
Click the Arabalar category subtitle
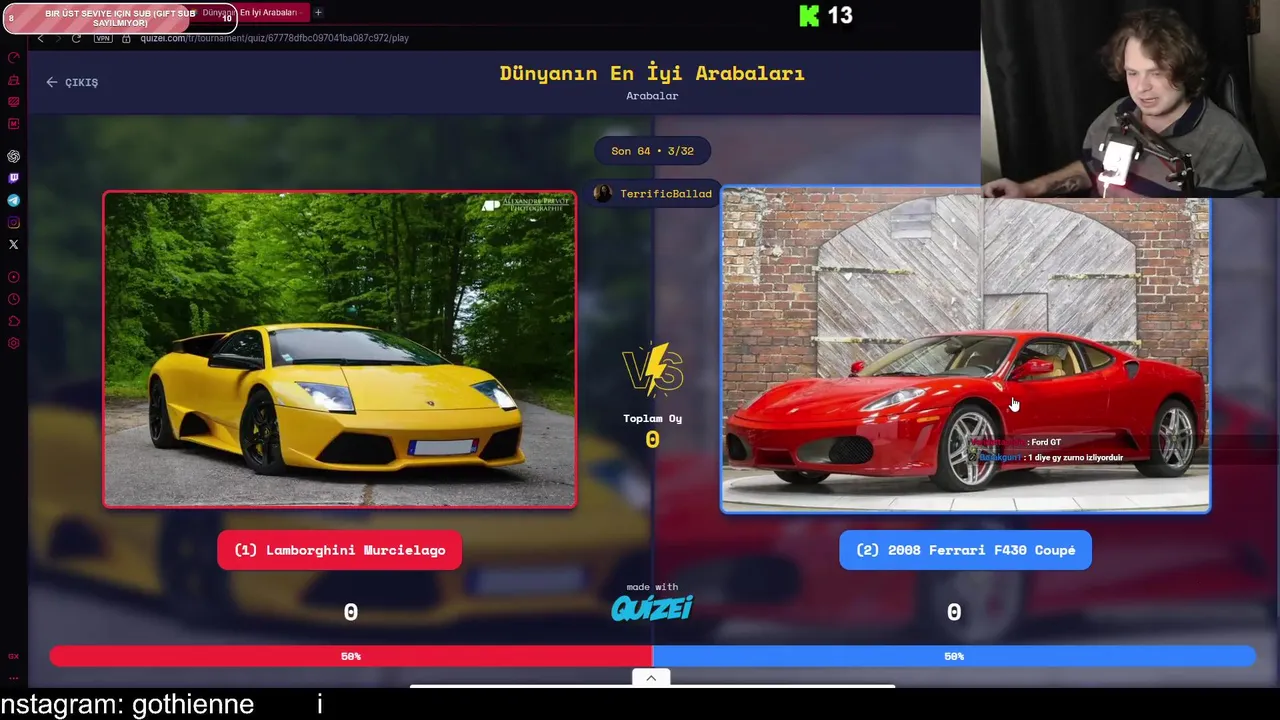tap(652, 96)
